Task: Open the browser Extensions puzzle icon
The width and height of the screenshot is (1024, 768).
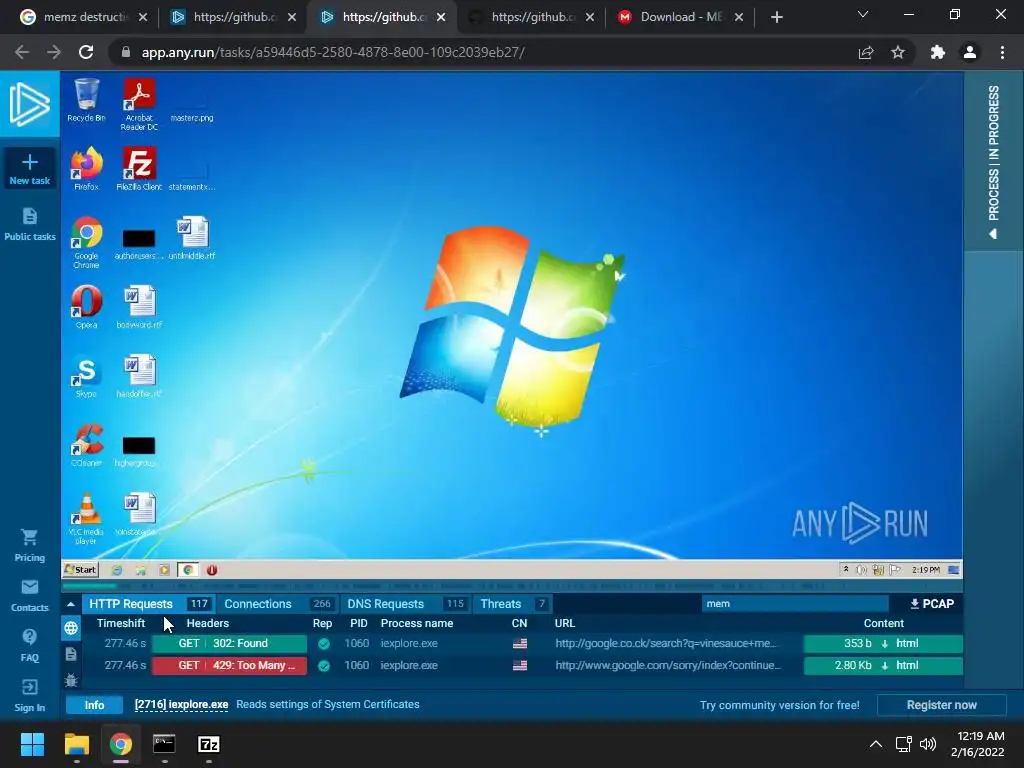Action: (x=938, y=52)
